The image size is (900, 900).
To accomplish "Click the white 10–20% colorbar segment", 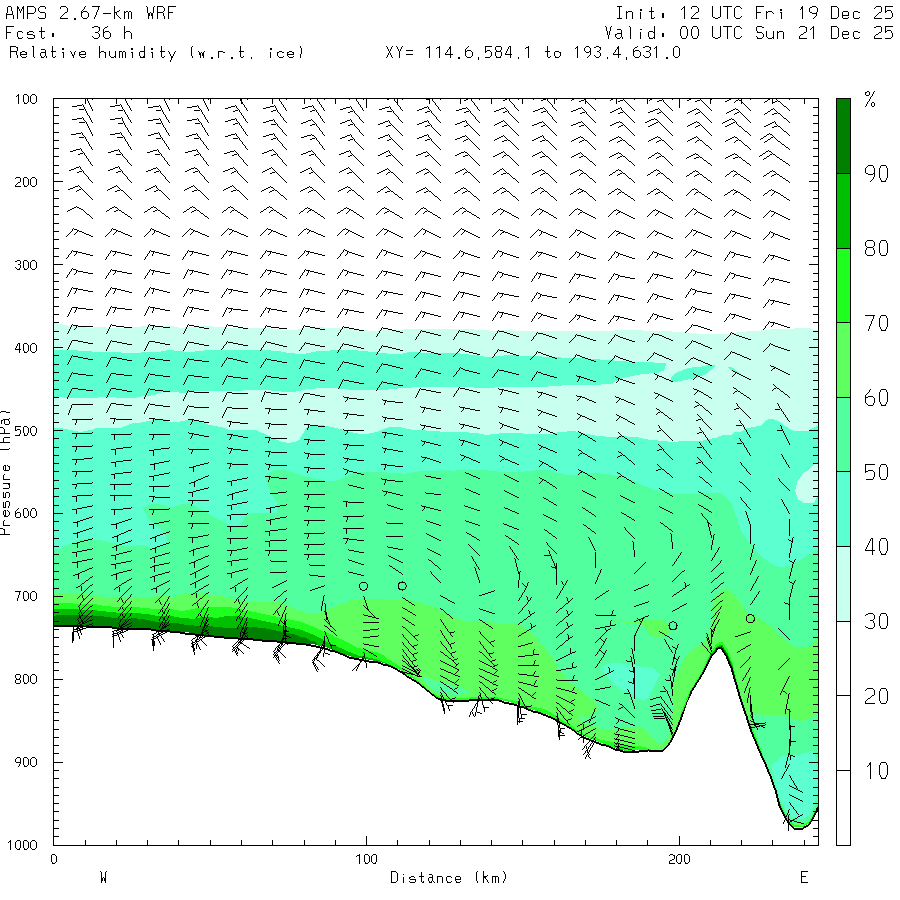I will pyautogui.click(x=843, y=733).
